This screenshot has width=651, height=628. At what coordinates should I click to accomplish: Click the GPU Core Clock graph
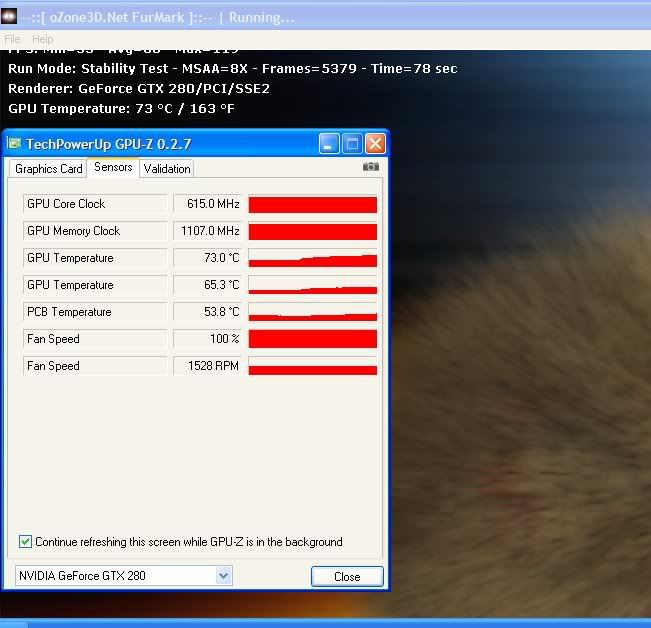pyautogui.click(x=313, y=204)
